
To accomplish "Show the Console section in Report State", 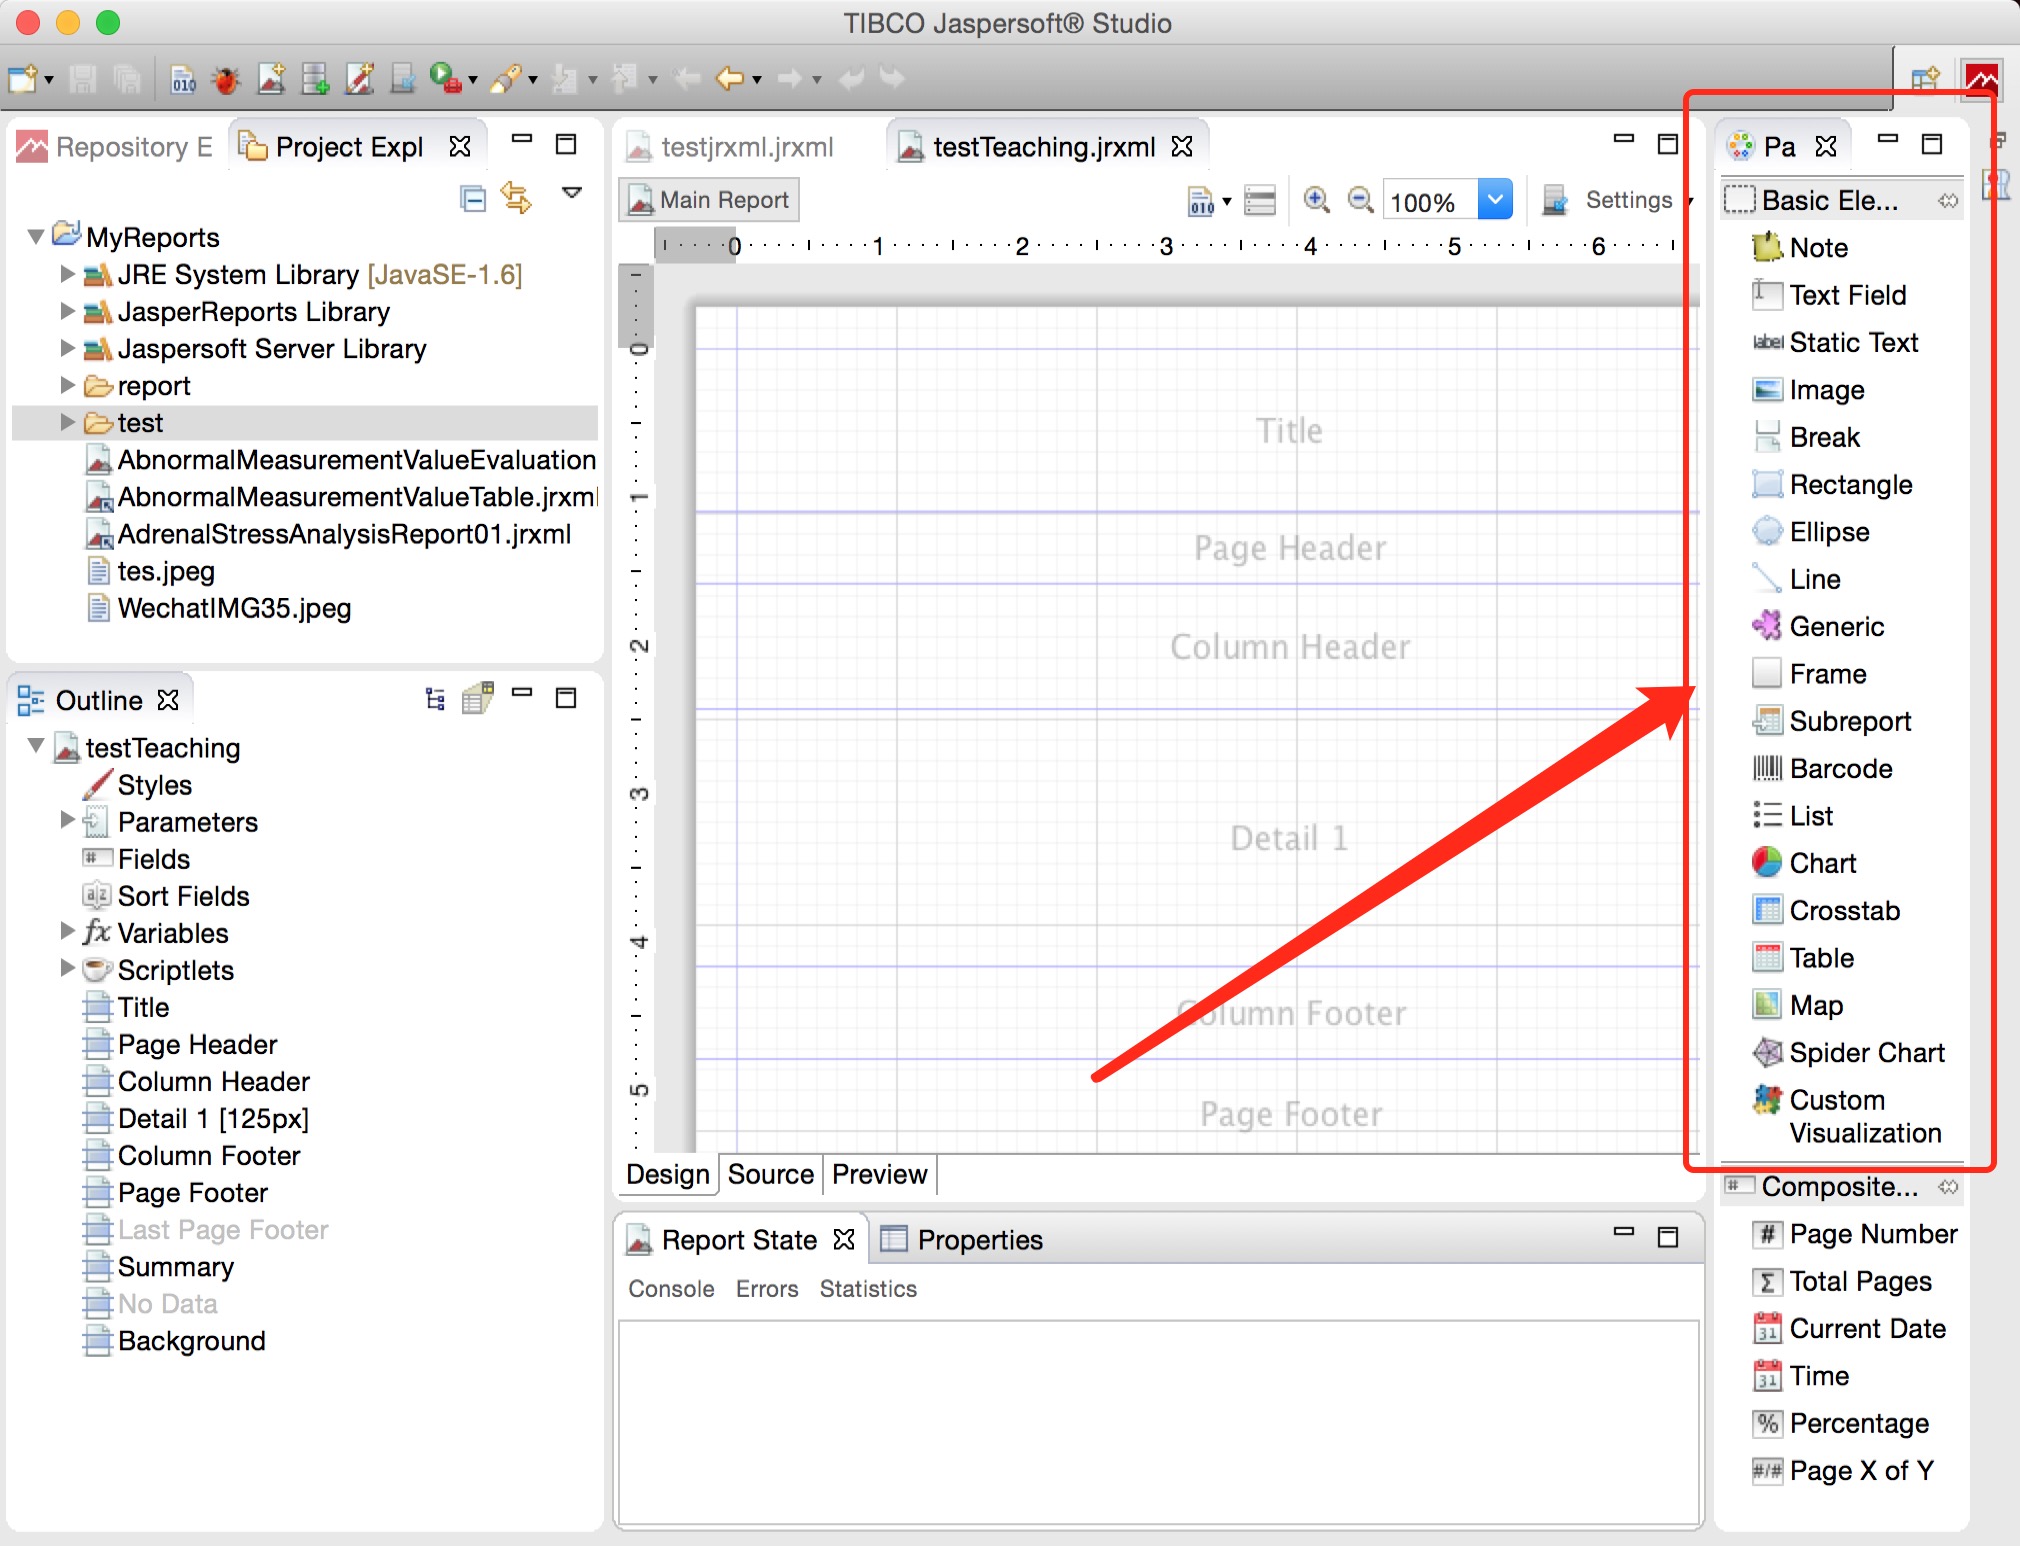I will point(671,1289).
